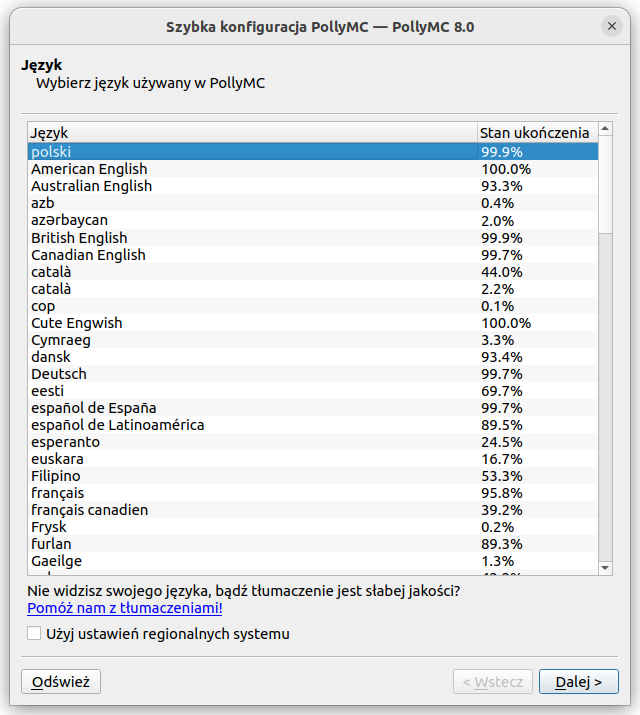The width and height of the screenshot is (640, 715).
Task: Choose español de Latinoamérica
Action: click(118, 425)
